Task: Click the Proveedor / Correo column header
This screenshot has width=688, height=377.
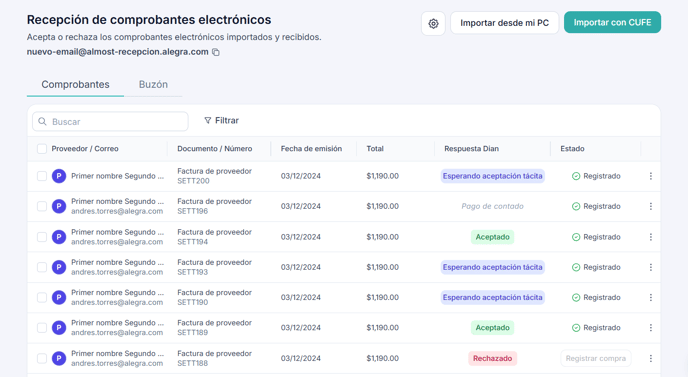Action: point(85,149)
